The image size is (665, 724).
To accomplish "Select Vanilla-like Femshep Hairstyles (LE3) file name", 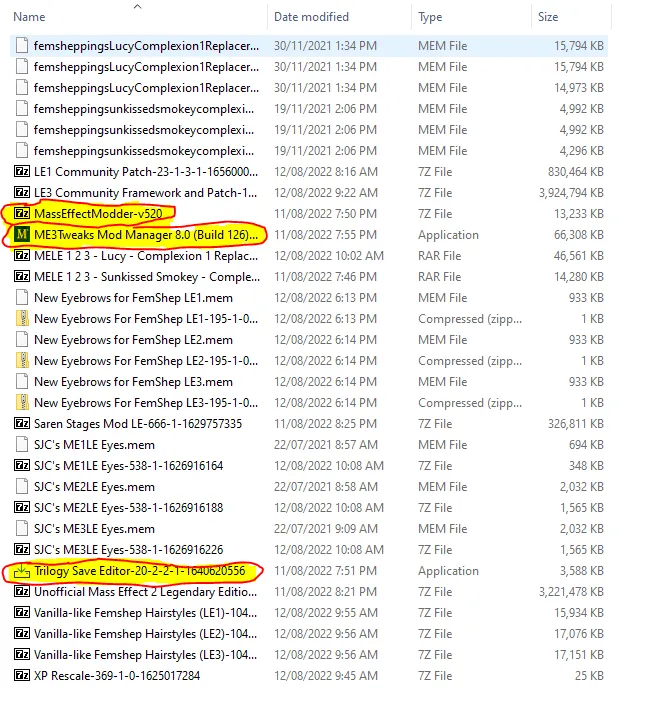I will point(145,655).
